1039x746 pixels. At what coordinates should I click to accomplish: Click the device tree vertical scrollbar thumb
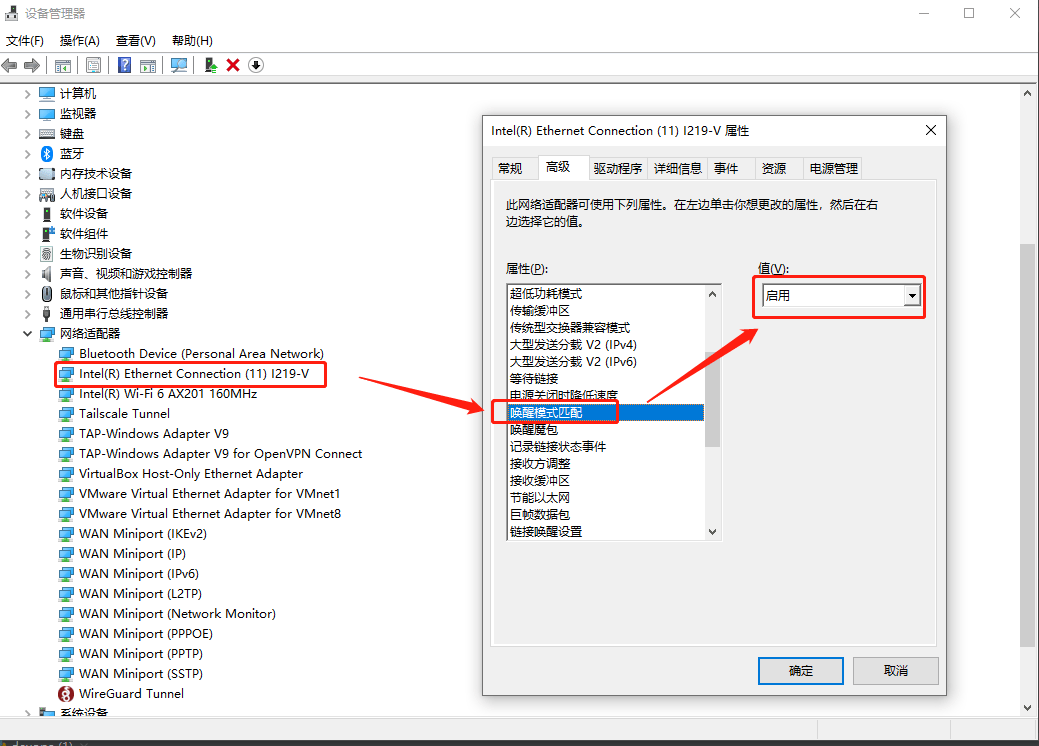1027,445
